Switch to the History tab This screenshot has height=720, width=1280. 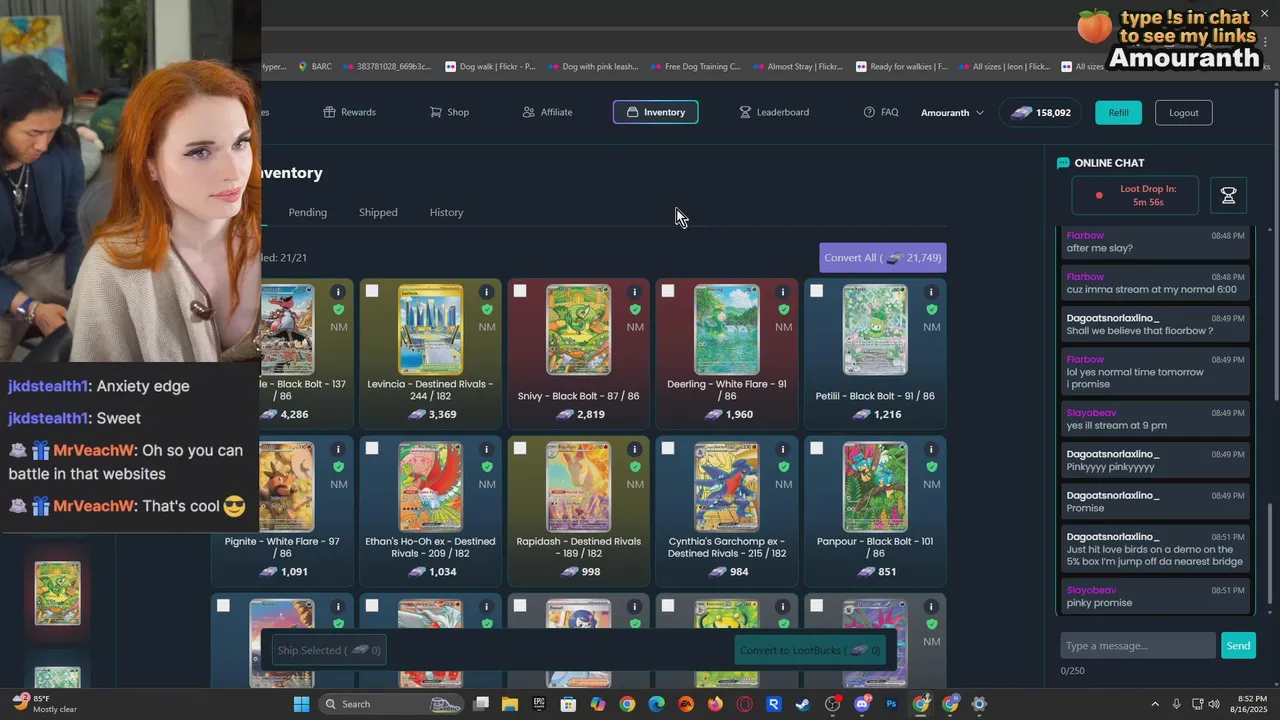(x=446, y=212)
